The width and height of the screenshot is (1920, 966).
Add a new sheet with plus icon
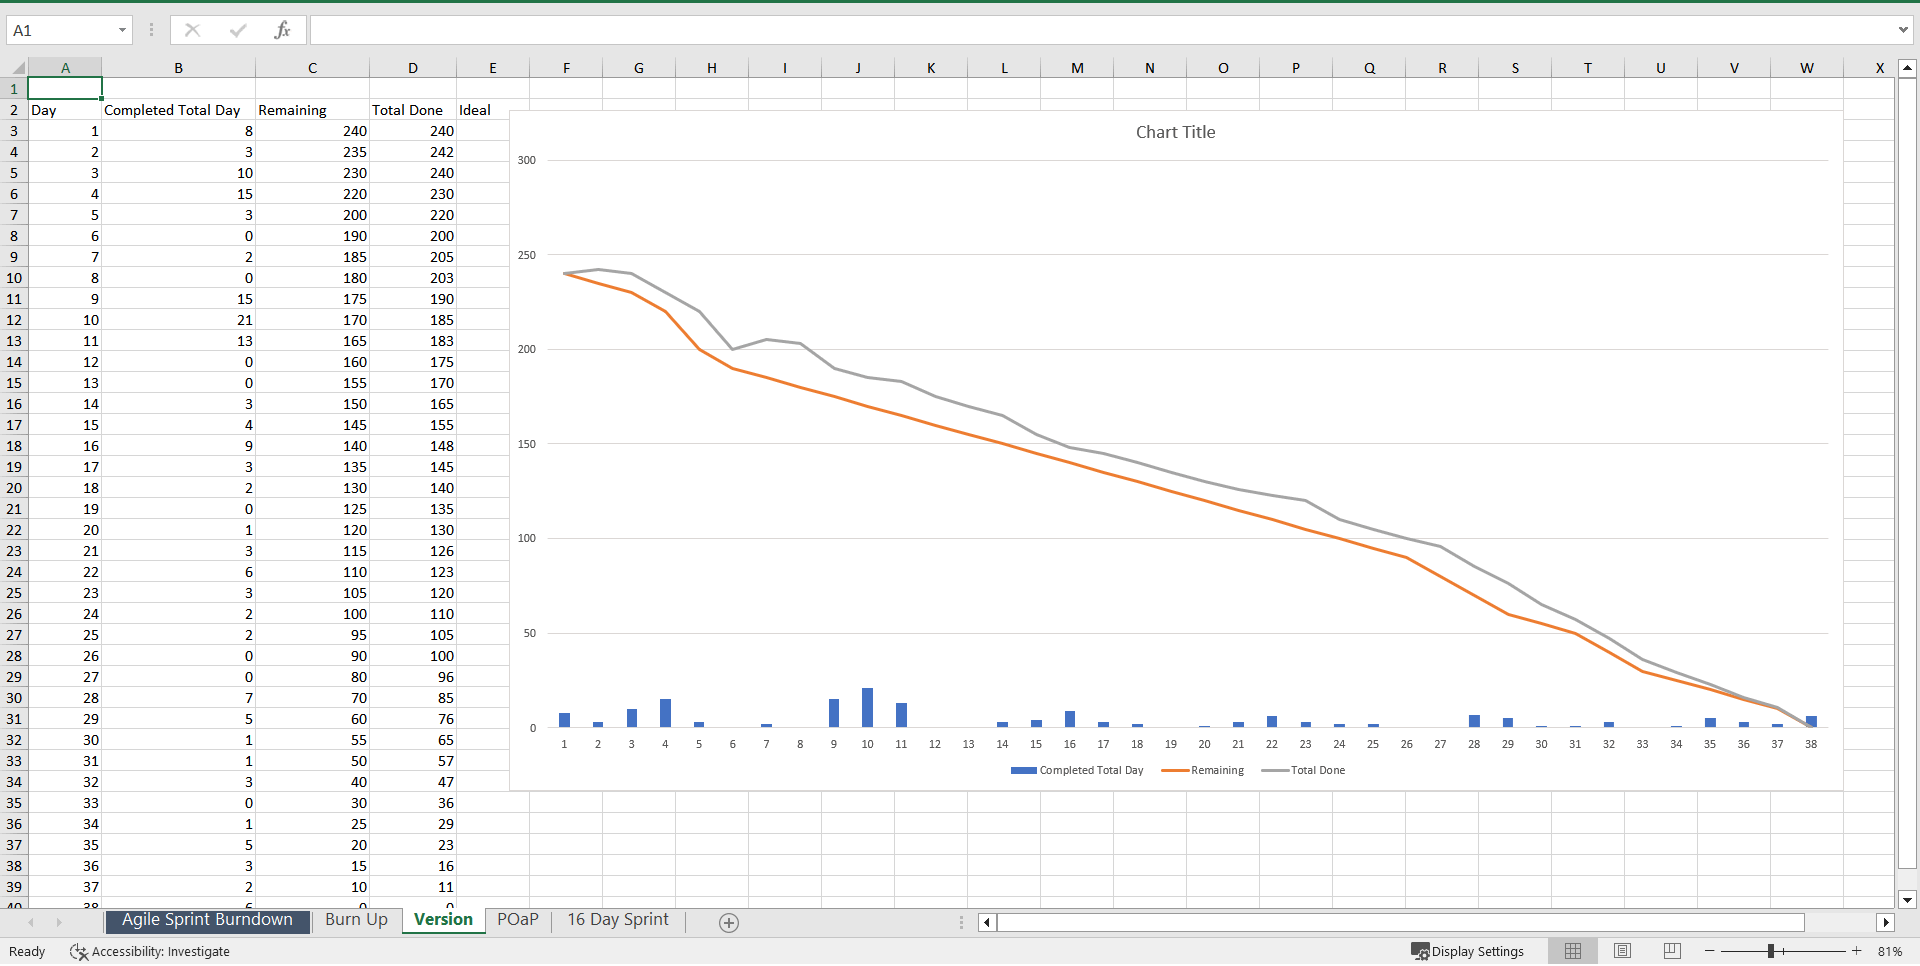729,922
